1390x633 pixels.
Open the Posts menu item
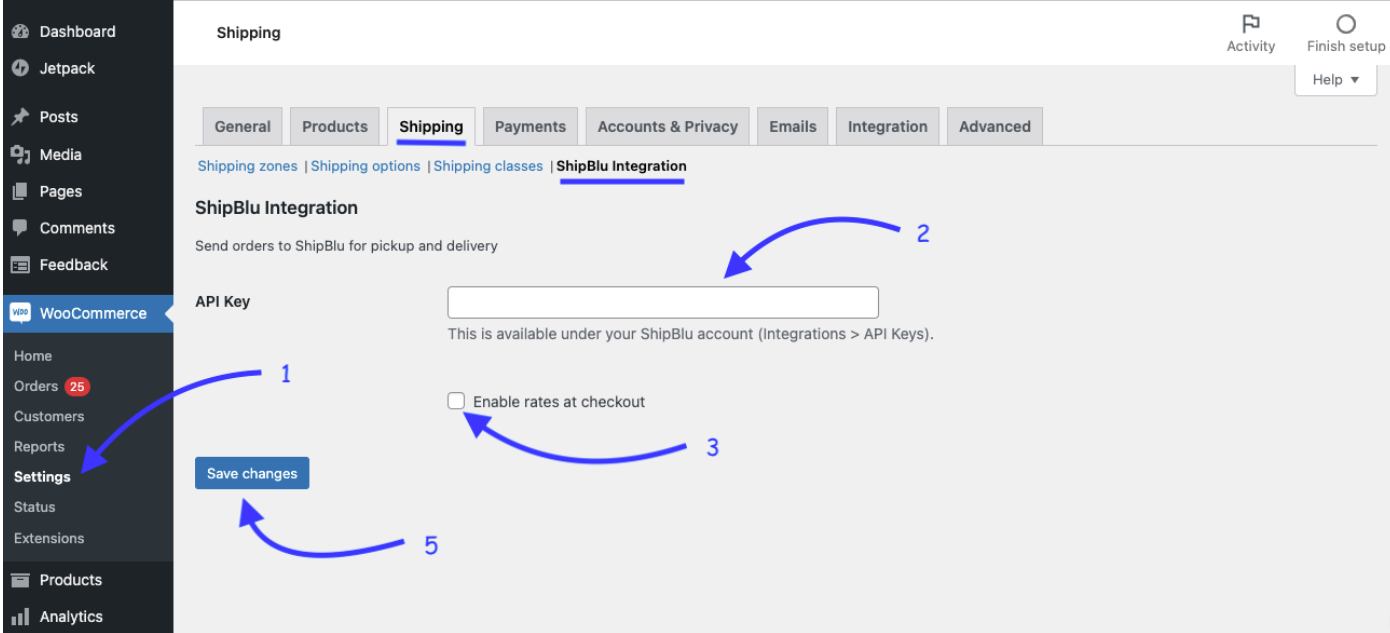[x=86, y=117]
